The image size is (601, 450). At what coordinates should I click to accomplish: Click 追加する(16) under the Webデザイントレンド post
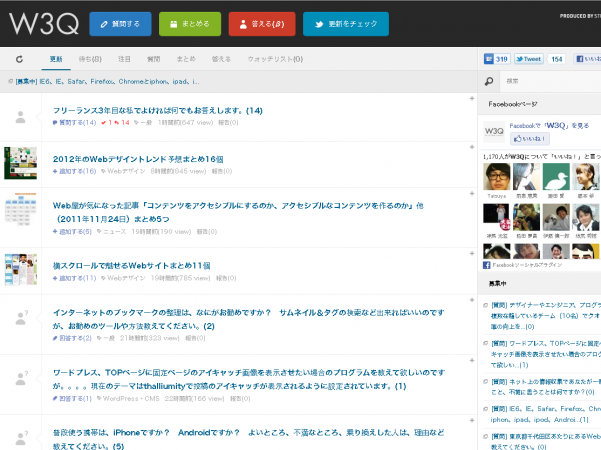(x=75, y=171)
